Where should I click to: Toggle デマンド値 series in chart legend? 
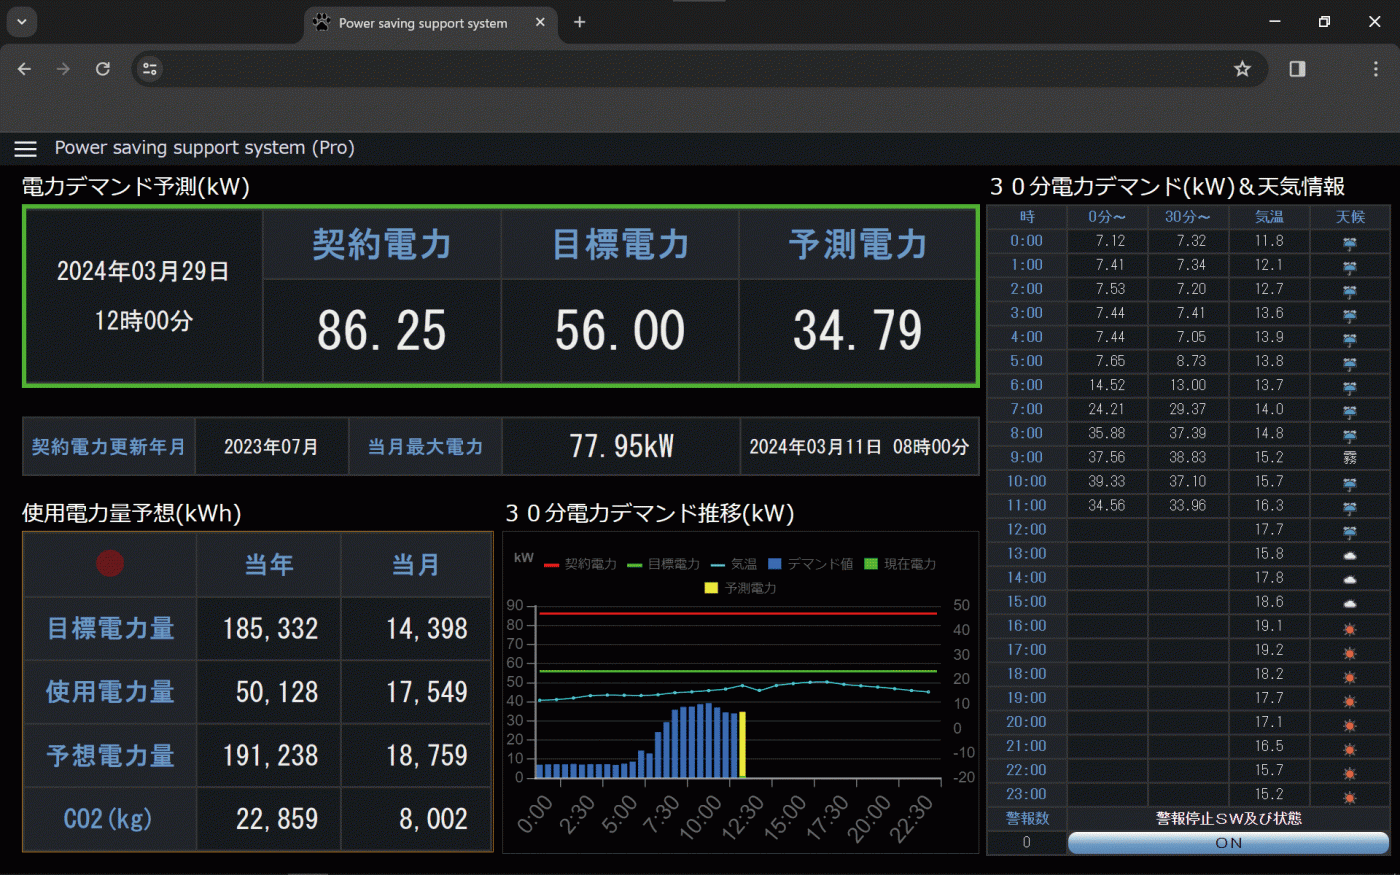(x=810, y=564)
